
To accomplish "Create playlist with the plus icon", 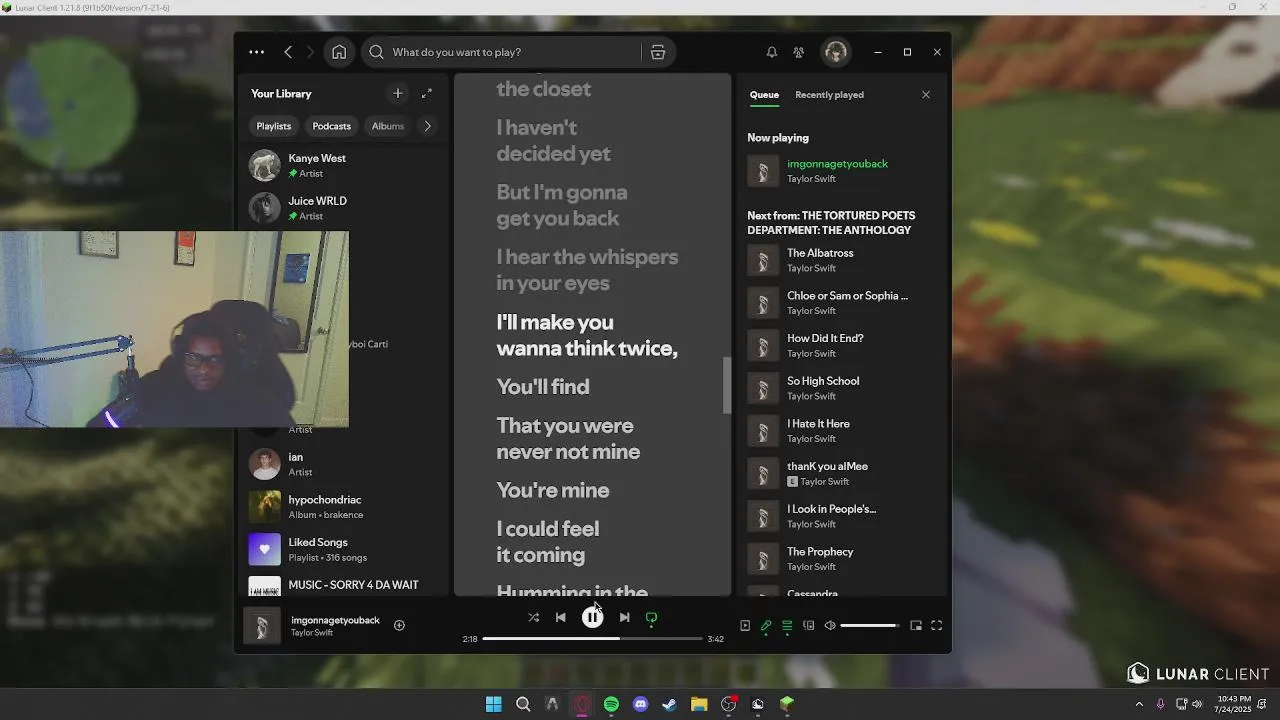I will pyautogui.click(x=398, y=93).
